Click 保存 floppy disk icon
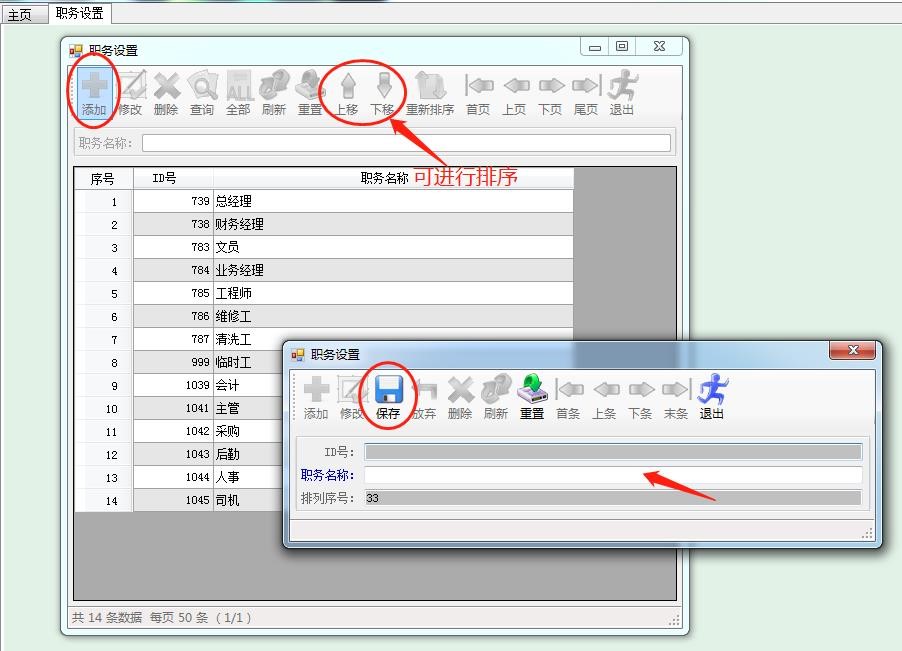Viewport: 902px width, 651px height. pos(388,397)
